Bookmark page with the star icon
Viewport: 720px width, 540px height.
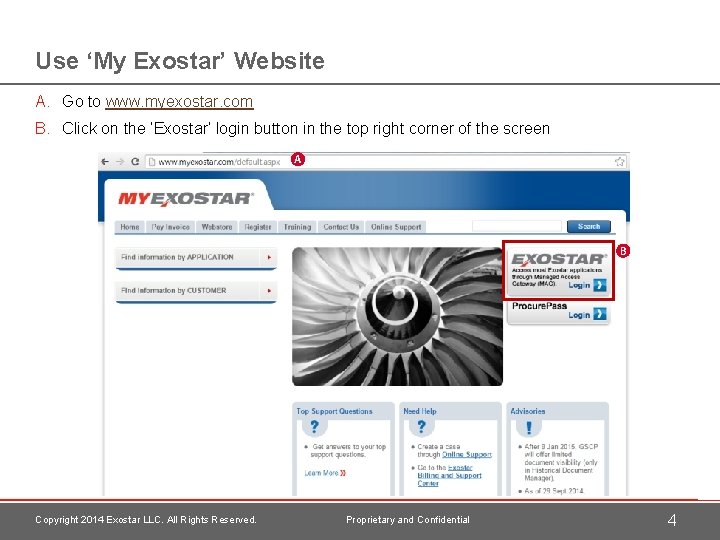pyautogui.click(x=619, y=162)
